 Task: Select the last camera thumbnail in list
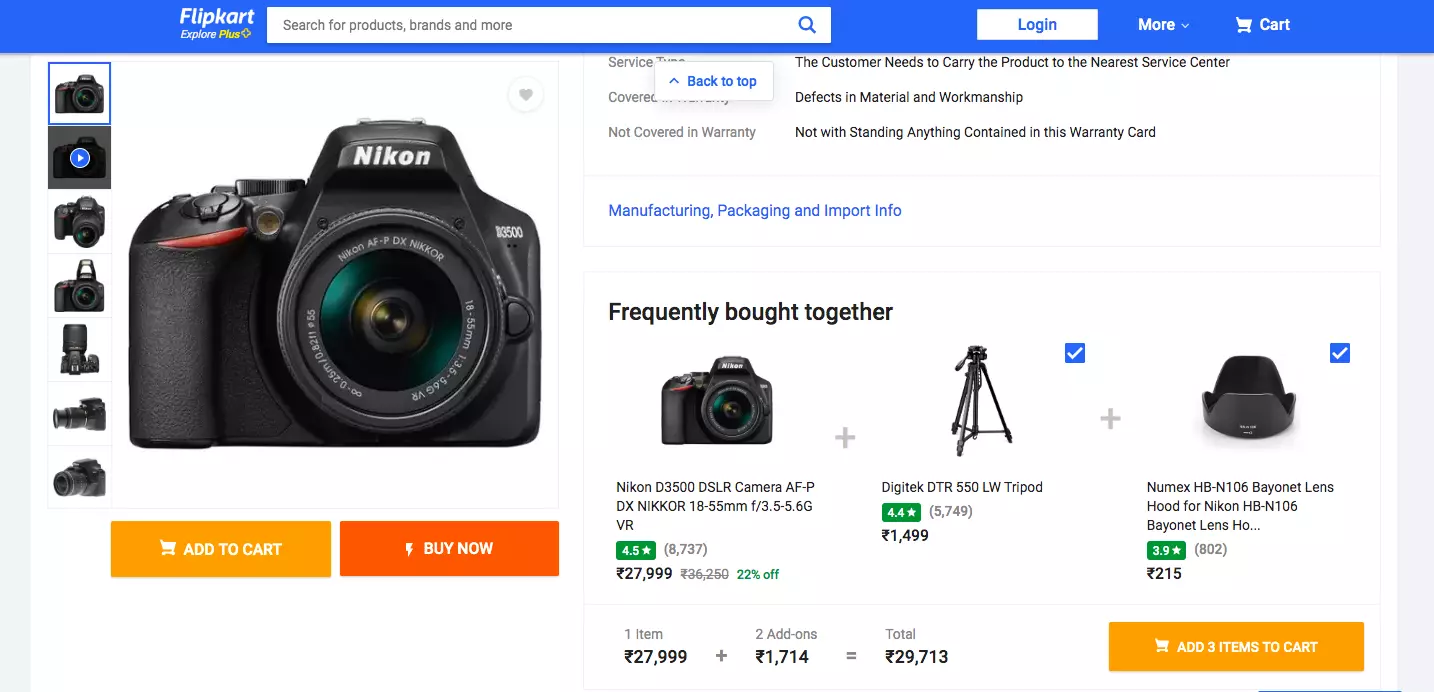tap(80, 478)
